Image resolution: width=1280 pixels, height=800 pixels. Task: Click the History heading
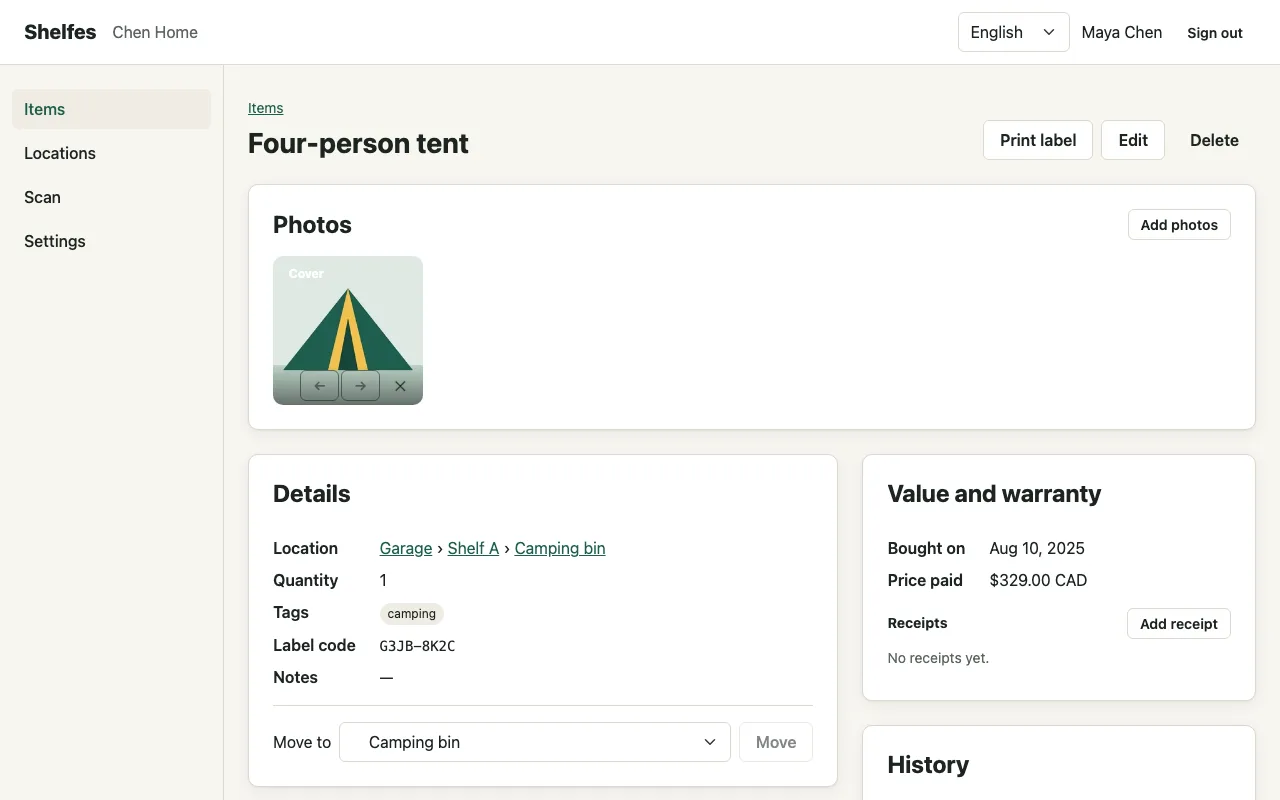coord(928,765)
